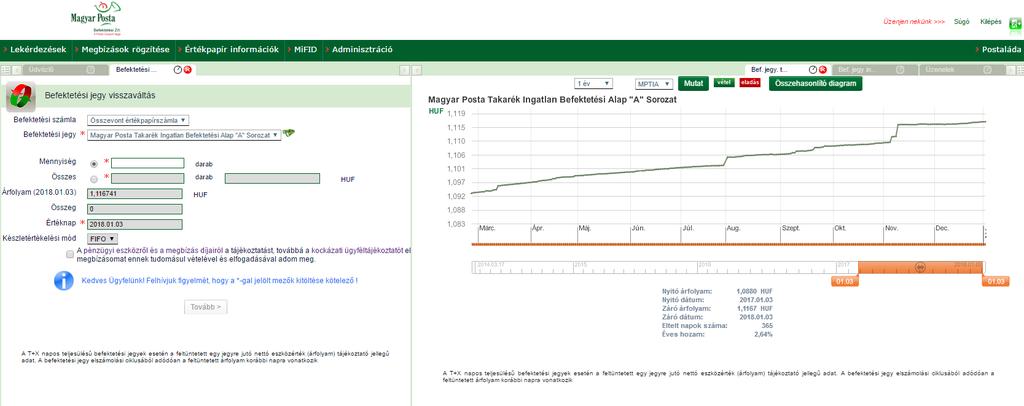Click the Összeg field showing 0

(x=135, y=209)
